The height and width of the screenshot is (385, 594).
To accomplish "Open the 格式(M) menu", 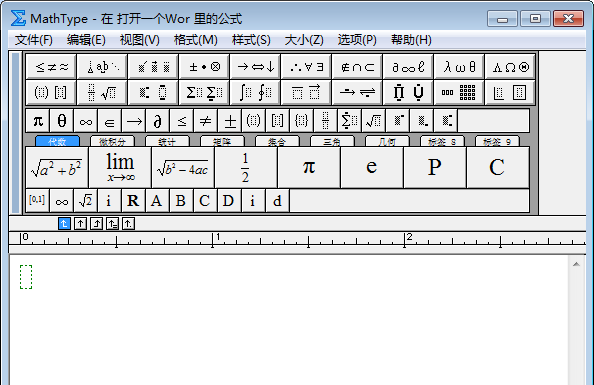I will pos(195,39).
